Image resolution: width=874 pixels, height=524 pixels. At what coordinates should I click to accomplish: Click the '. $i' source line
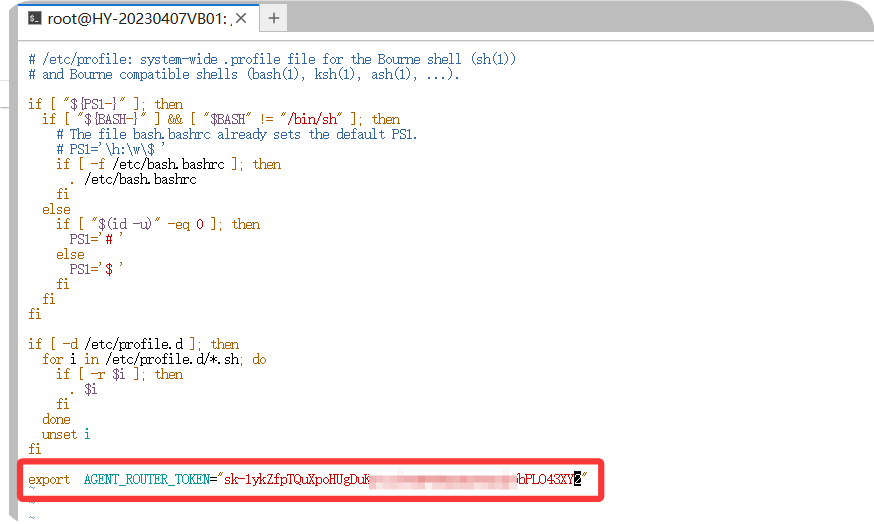(84, 390)
